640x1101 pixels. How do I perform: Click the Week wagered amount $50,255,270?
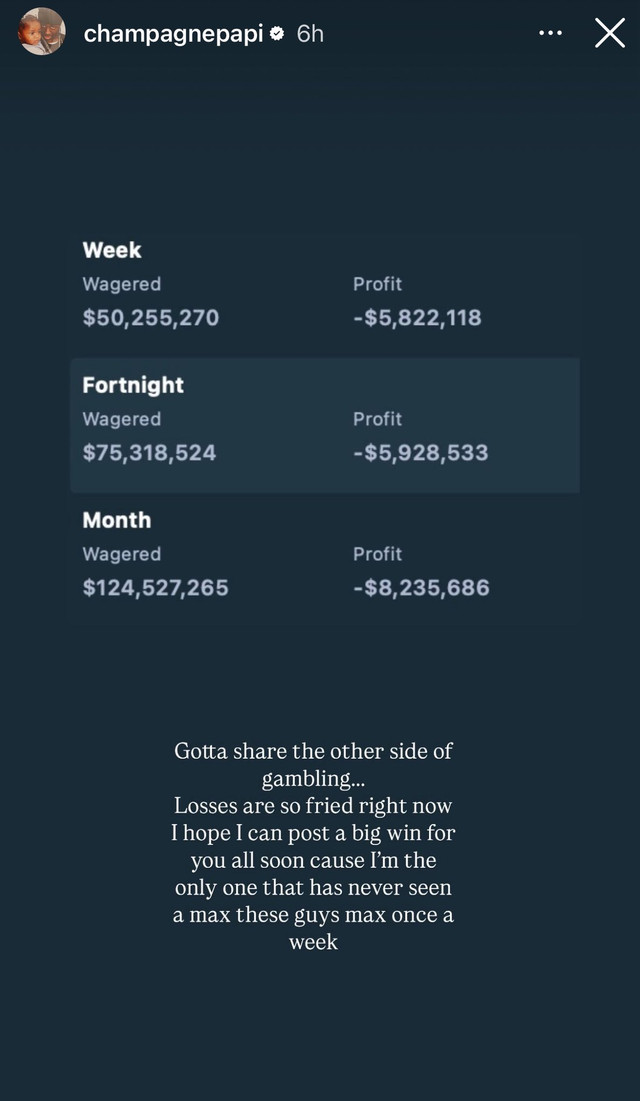point(151,318)
